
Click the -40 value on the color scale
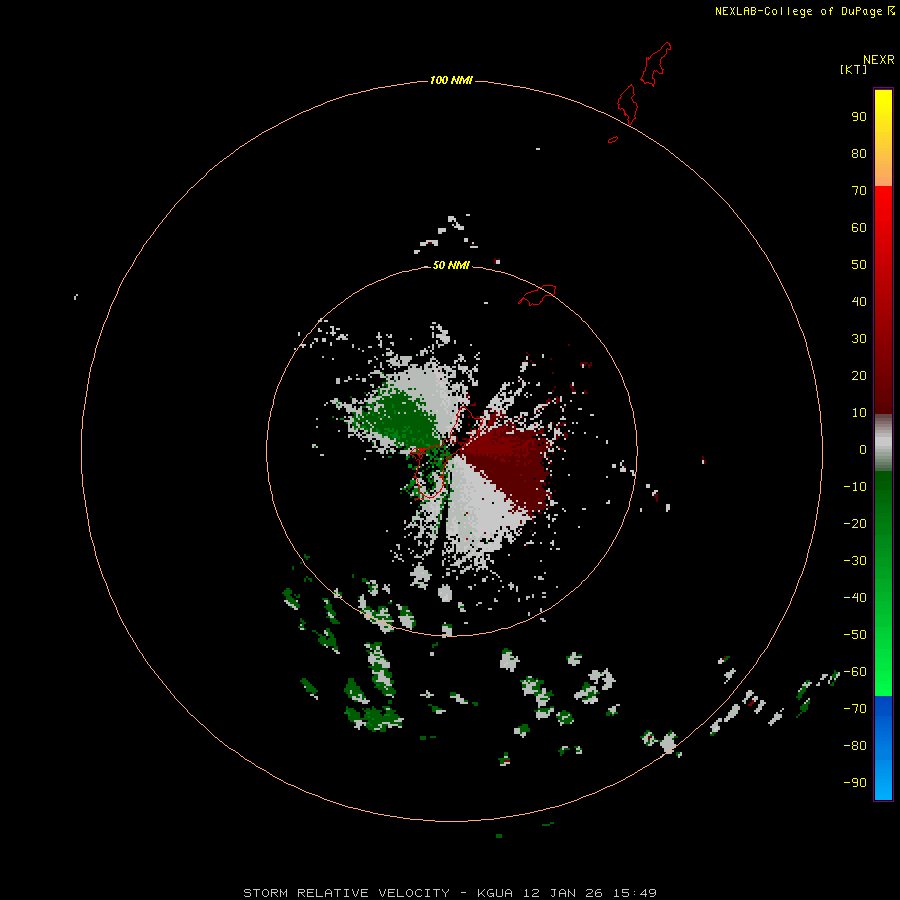(855, 598)
